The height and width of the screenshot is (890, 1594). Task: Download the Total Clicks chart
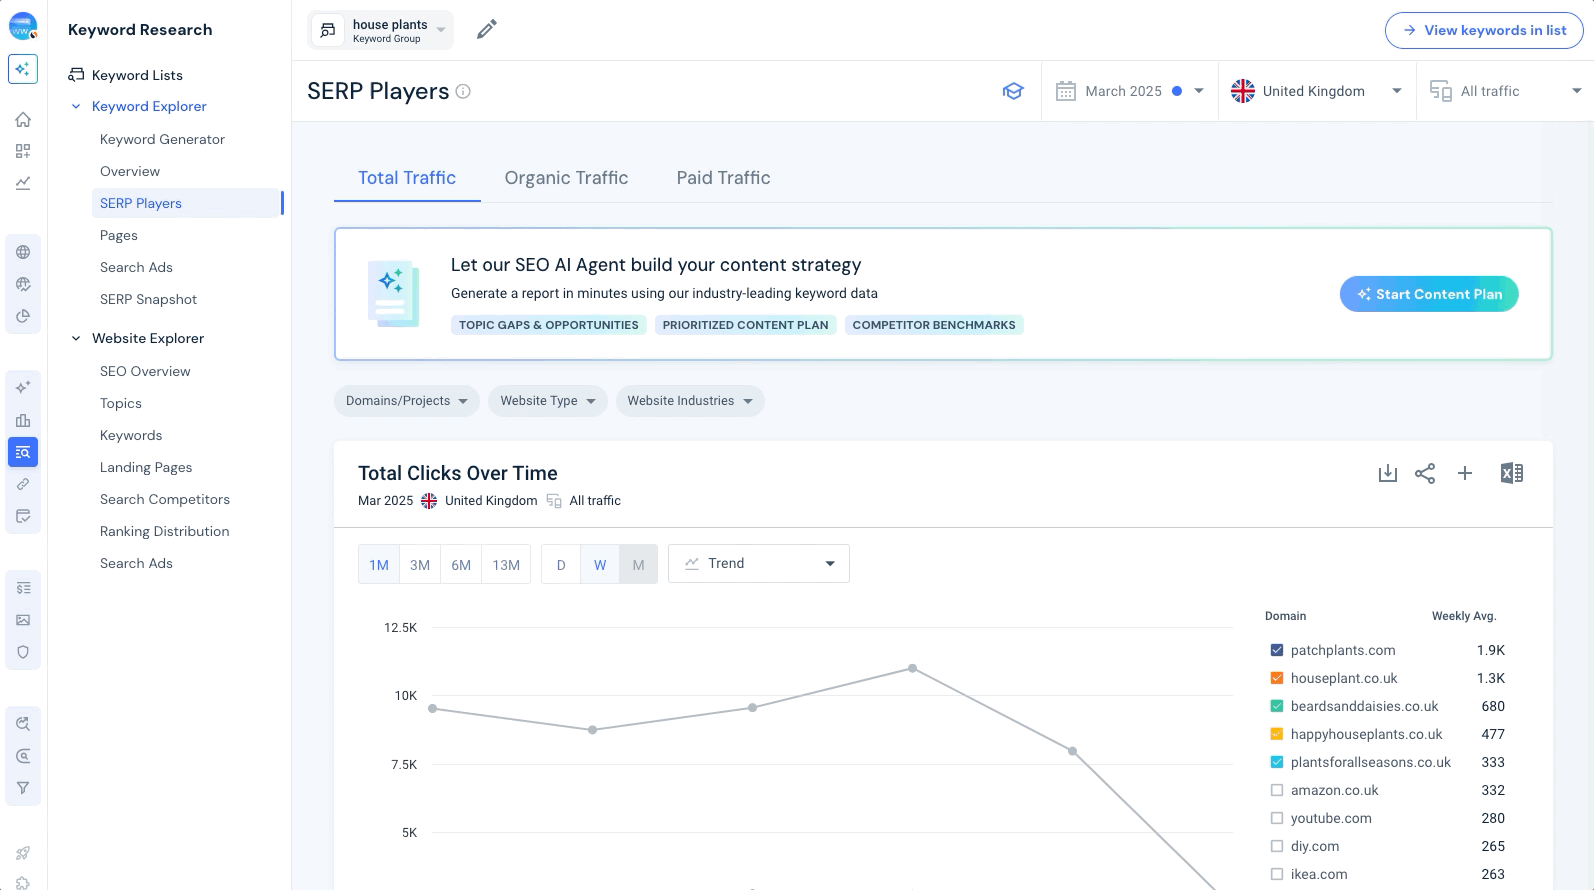tap(1387, 473)
